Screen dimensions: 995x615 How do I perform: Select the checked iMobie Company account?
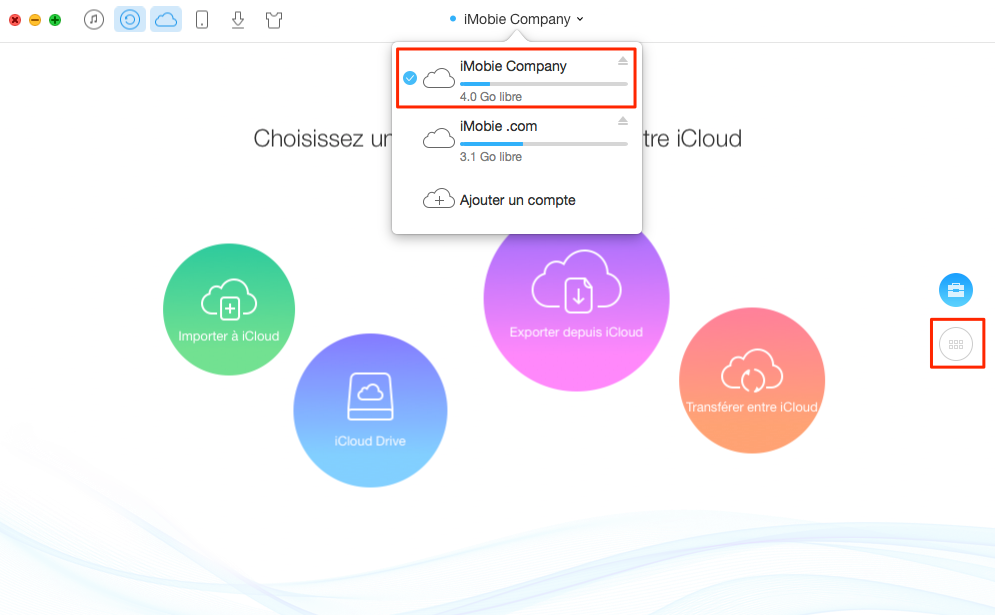coord(517,78)
